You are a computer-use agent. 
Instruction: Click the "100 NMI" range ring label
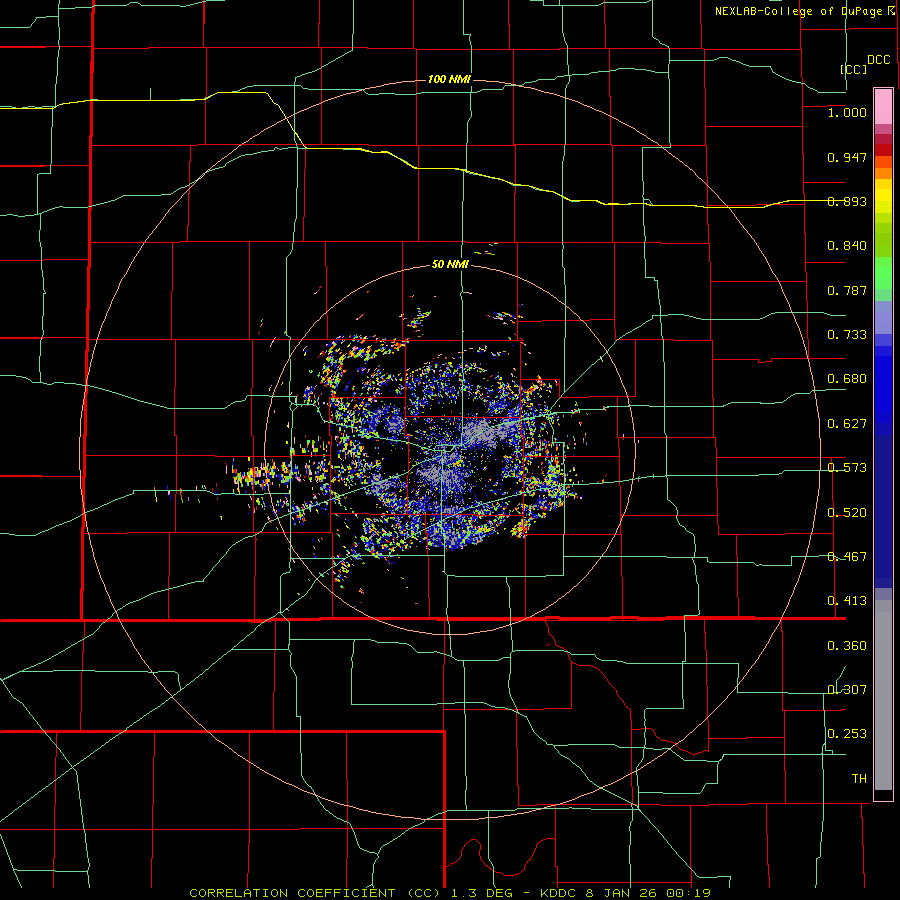[449, 79]
